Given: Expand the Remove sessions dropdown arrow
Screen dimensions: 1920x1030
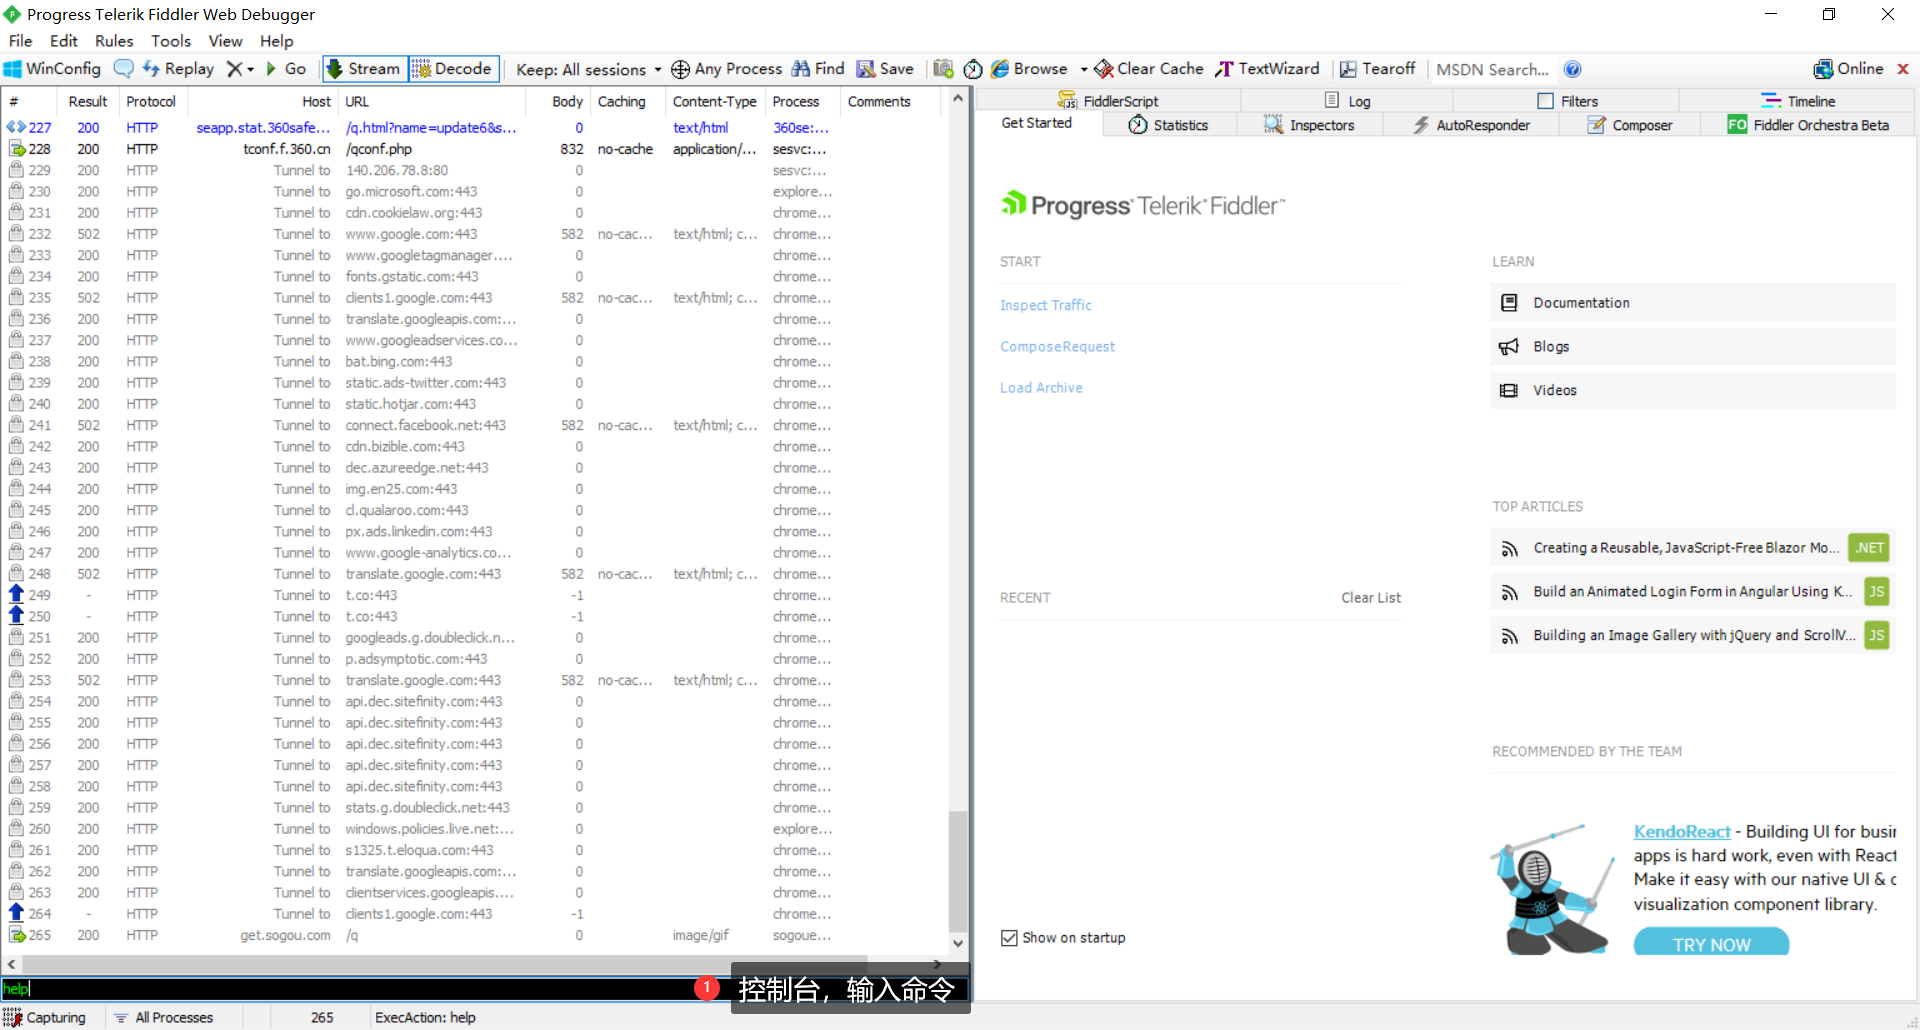Looking at the screenshot, I should point(250,69).
